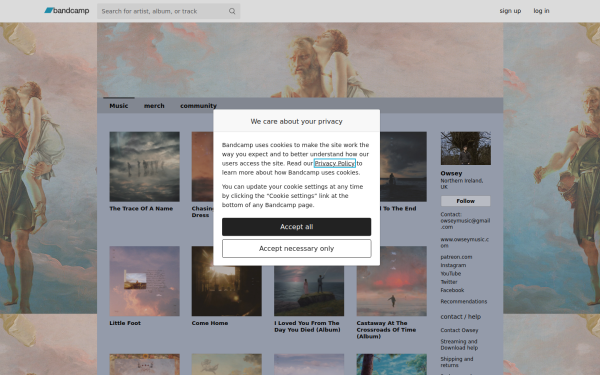The width and height of the screenshot is (600, 375).
Task: Open Castaway At The Crossroads Of Time cover
Action: [x=391, y=281]
